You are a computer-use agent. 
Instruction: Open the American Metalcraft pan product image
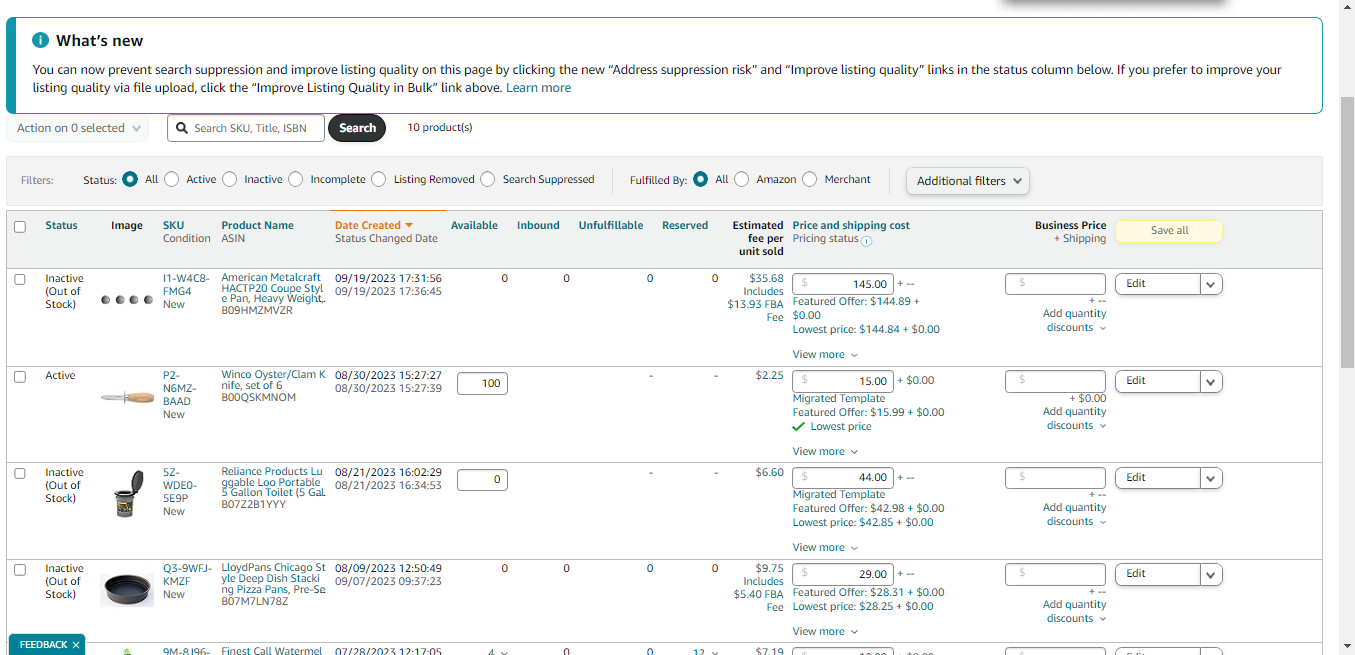coord(127,299)
